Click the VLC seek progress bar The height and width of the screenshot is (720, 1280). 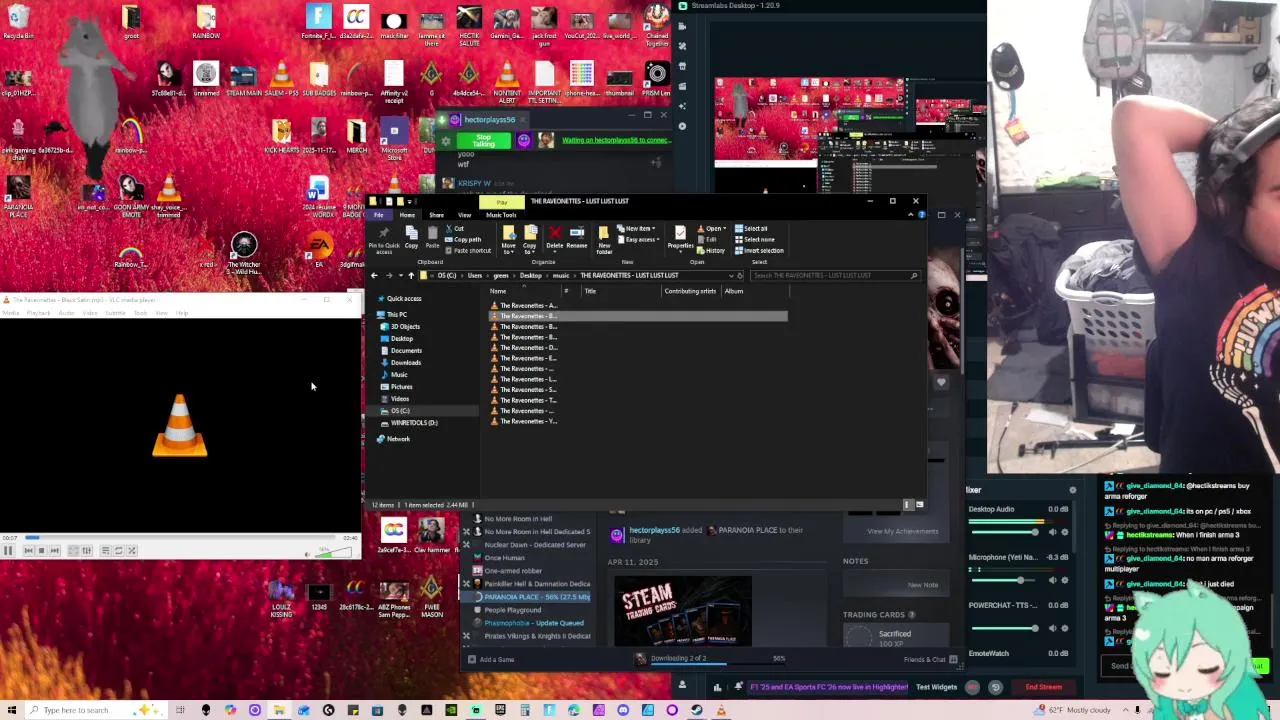click(180, 537)
